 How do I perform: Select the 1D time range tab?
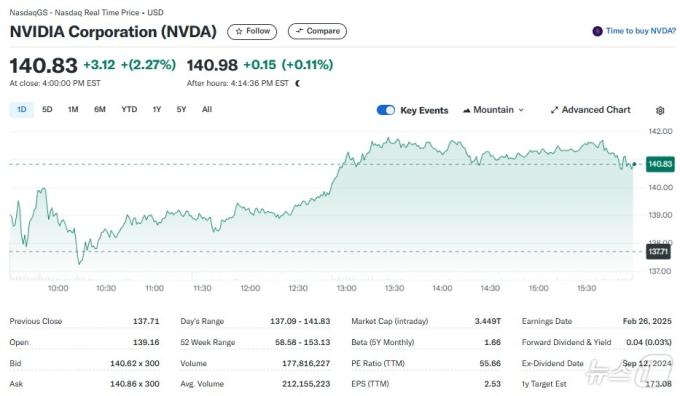tap(22, 109)
